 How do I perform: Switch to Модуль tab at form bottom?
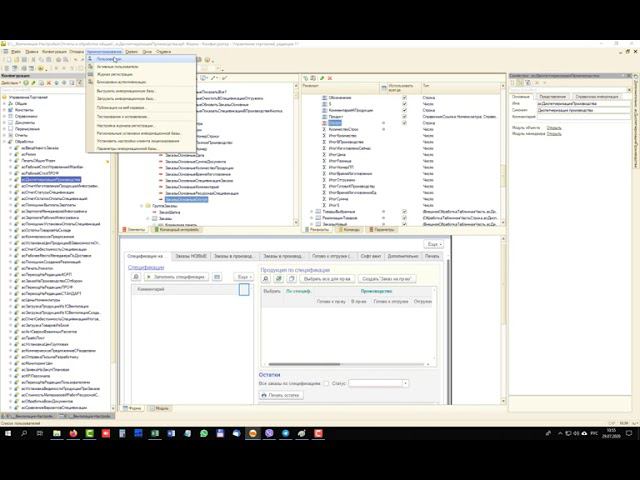pyautogui.click(x=159, y=408)
